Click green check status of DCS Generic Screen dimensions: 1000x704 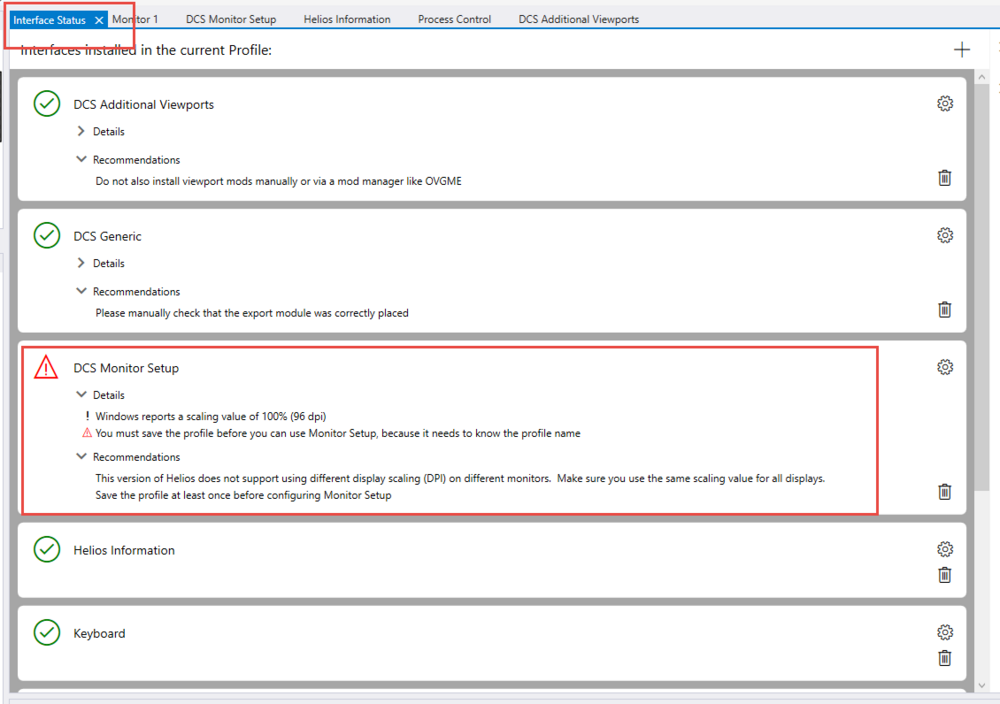coord(47,235)
